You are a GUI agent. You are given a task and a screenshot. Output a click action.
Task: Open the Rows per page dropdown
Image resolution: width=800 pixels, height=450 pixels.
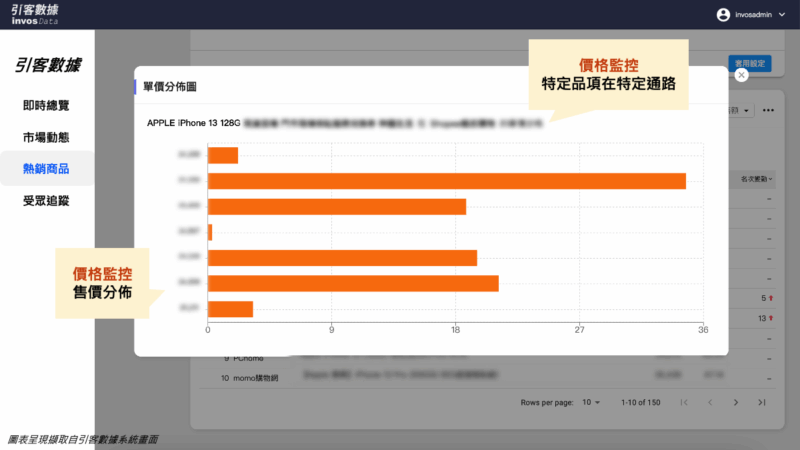[591, 402]
